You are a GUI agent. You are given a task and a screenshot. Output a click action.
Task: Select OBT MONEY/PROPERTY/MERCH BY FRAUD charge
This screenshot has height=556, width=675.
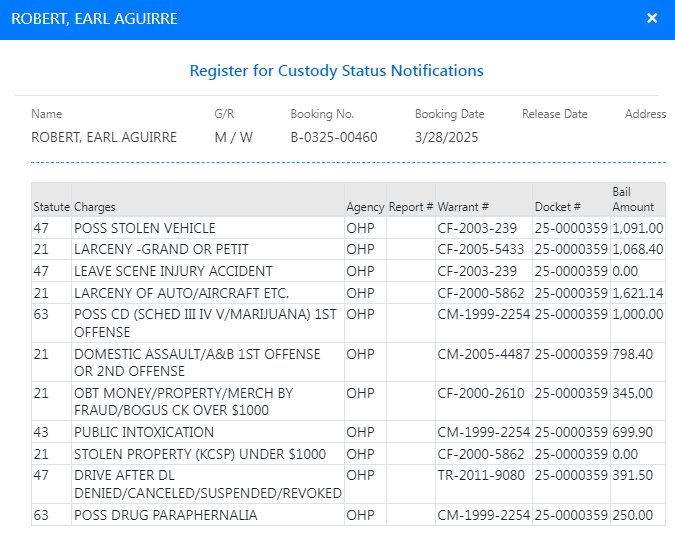(x=183, y=402)
